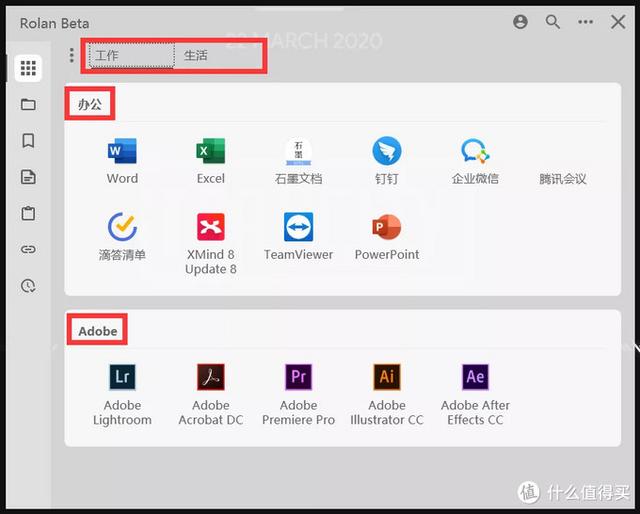This screenshot has width=640, height=514.
Task: Open the user account icon
Action: [520, 22]
